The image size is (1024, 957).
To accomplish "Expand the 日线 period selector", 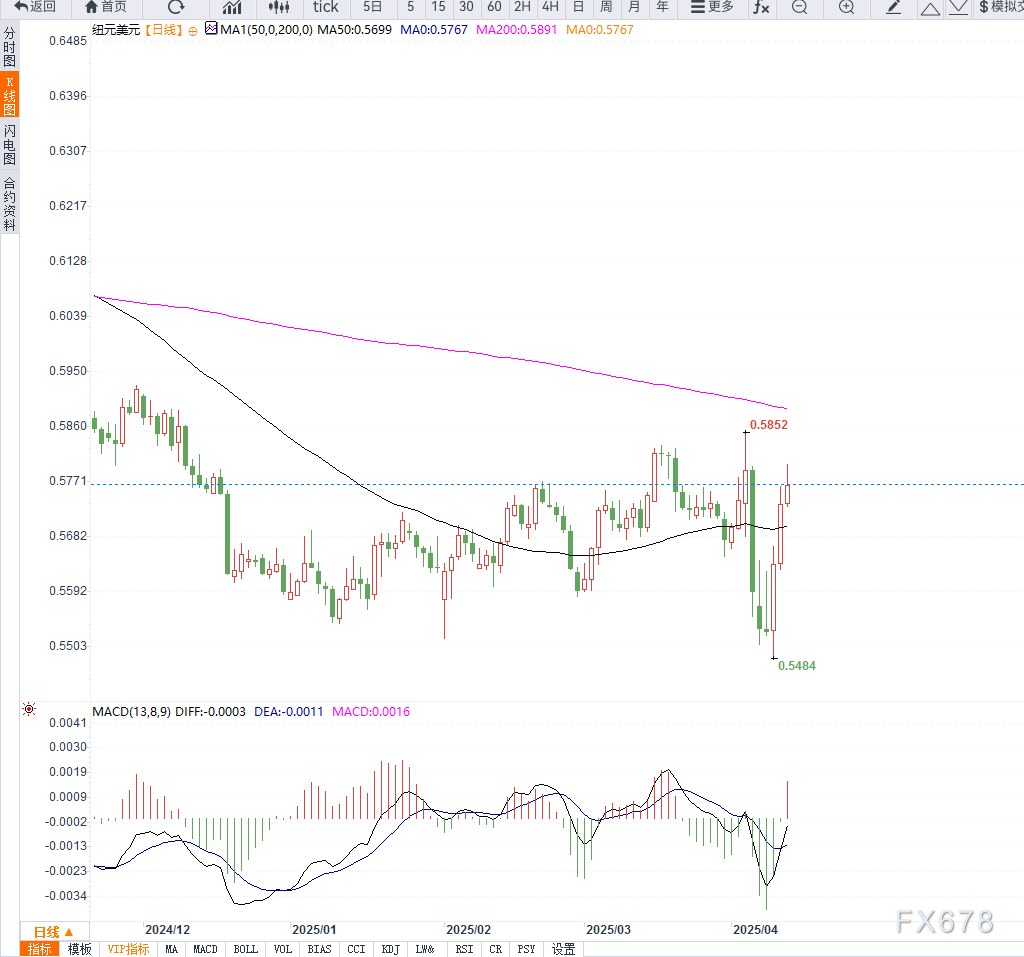I will click(54, 932).
